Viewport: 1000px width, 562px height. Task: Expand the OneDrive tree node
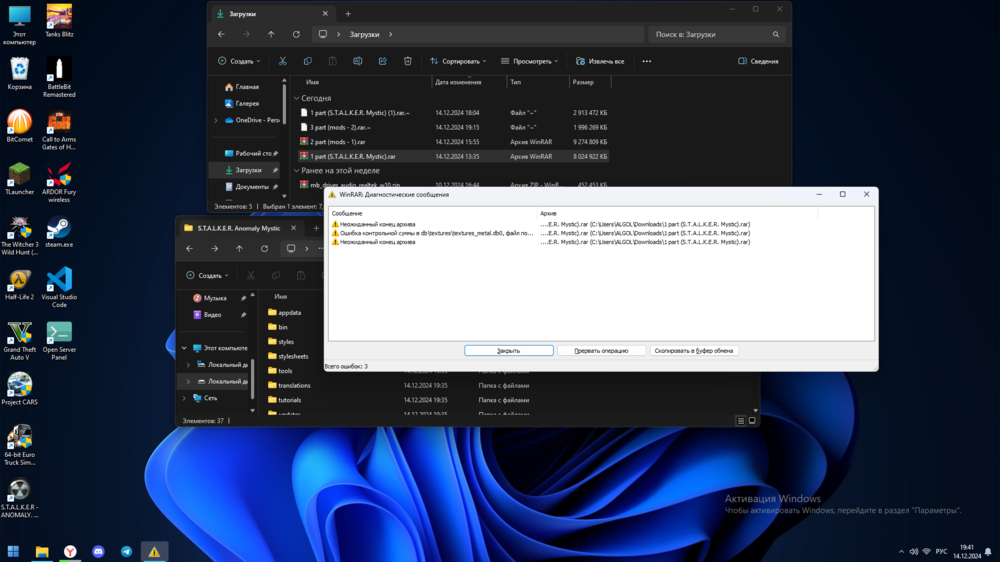(x=216, y=120)
